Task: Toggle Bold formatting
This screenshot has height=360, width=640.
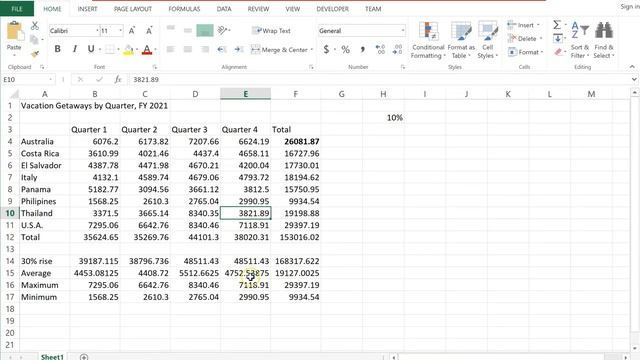Action: (x=58, y=49)
